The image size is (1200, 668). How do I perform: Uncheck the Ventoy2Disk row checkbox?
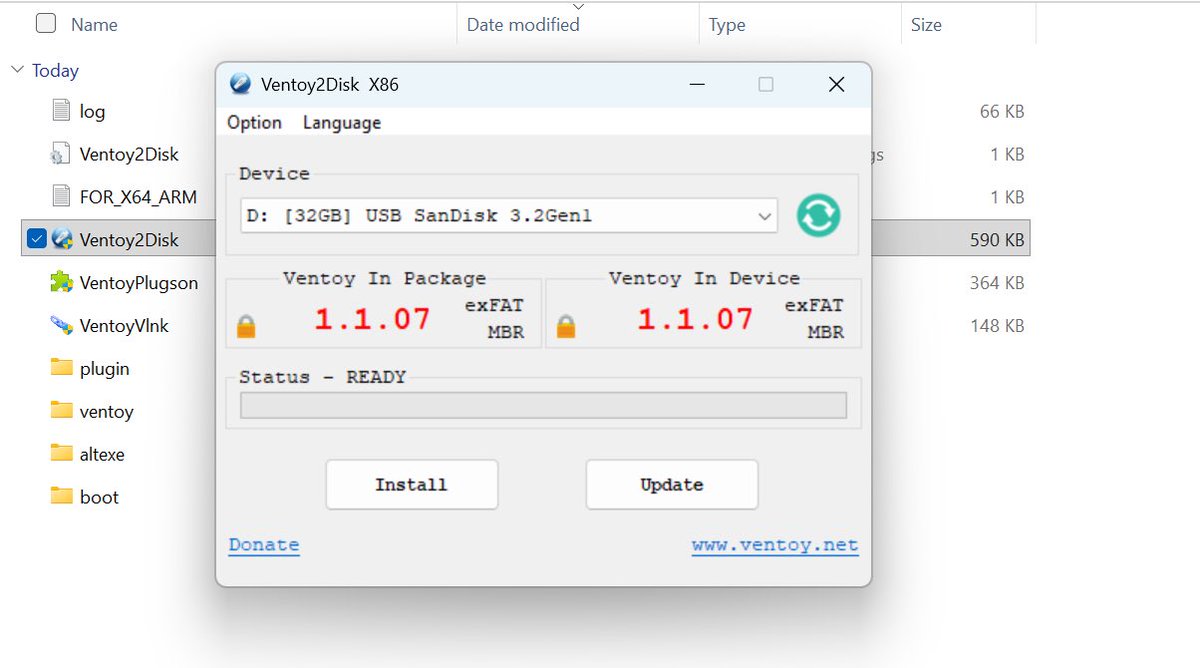pyautogui.click(x=37, y=239)
